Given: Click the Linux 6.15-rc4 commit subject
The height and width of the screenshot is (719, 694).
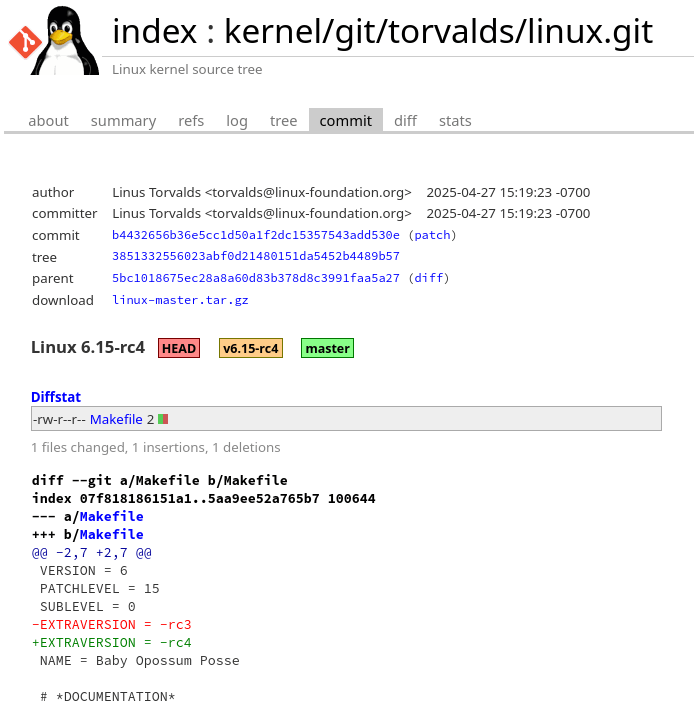Looking at the screenshot, I should [x=88, y=347].
